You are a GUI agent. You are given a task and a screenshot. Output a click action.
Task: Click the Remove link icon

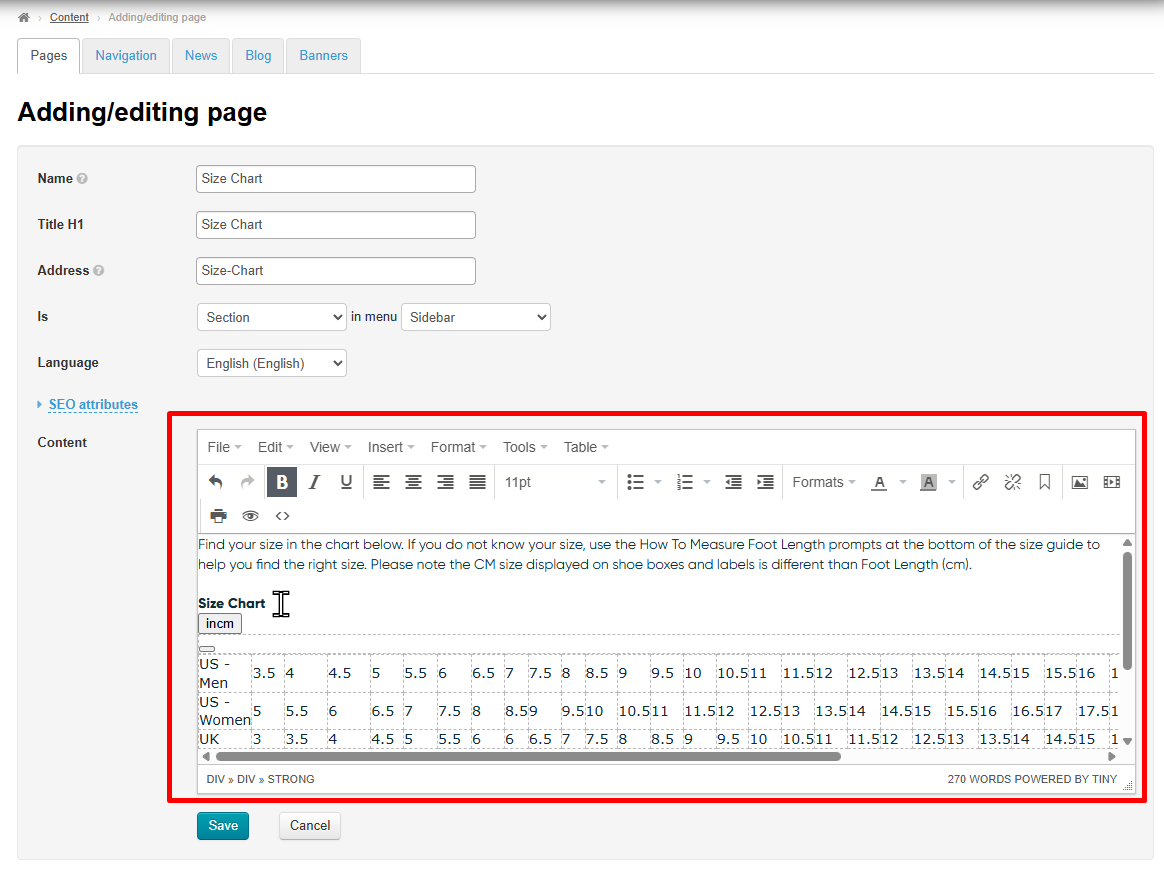[x=1012, y=482]
